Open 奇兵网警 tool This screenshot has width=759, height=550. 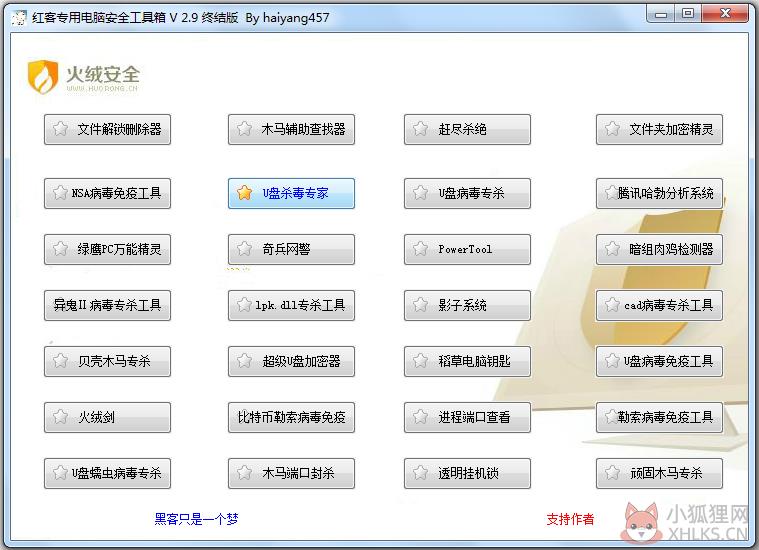point(291,249)
